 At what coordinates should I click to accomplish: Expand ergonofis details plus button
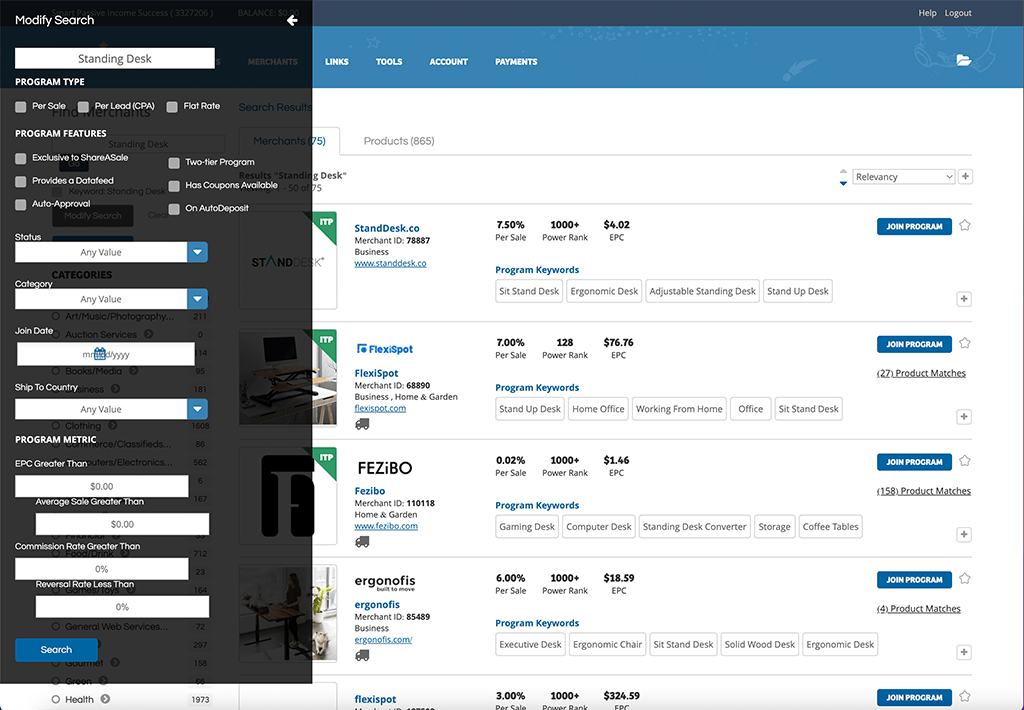point(963,652)
